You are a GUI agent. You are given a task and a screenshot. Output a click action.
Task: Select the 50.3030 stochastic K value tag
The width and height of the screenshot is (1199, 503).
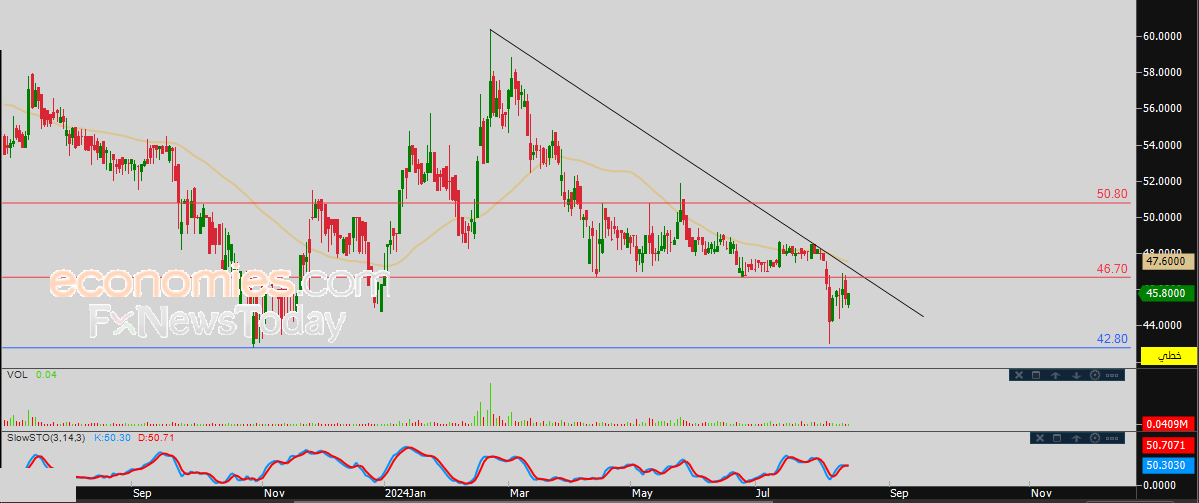pos(1168,465)
